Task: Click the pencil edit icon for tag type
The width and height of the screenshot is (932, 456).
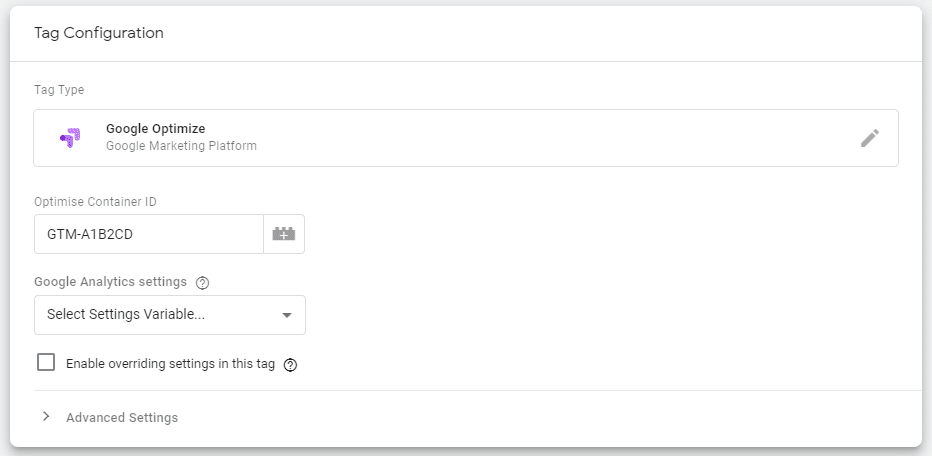Action: [870, 138]
